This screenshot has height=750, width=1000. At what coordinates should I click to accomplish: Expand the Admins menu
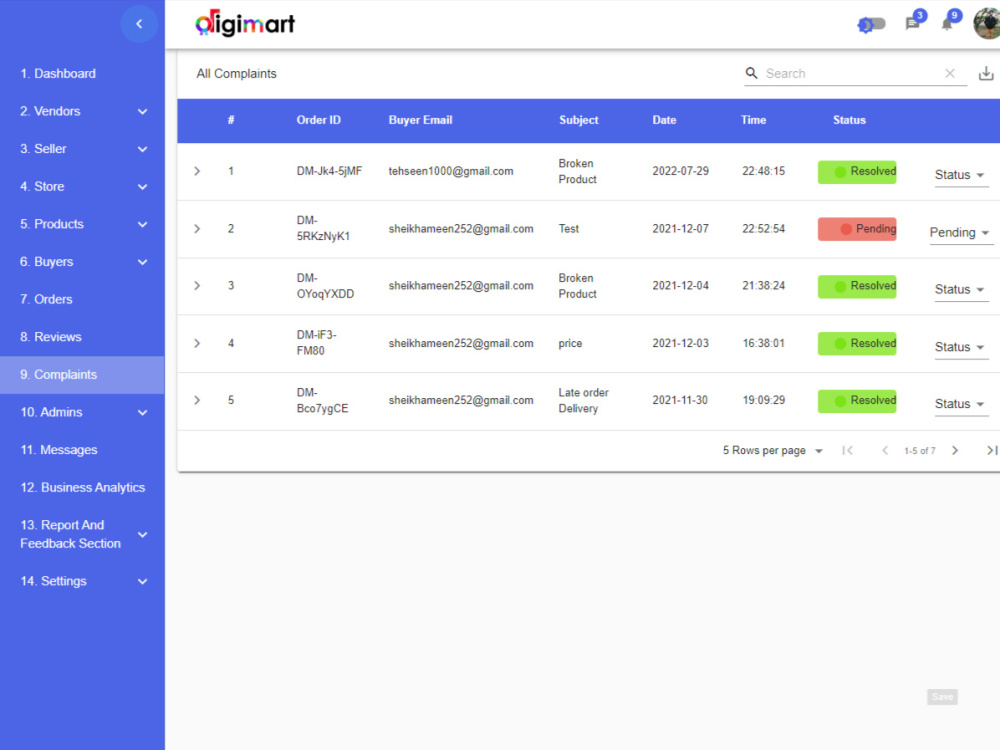pyautogui.click(x=82, y=412)
